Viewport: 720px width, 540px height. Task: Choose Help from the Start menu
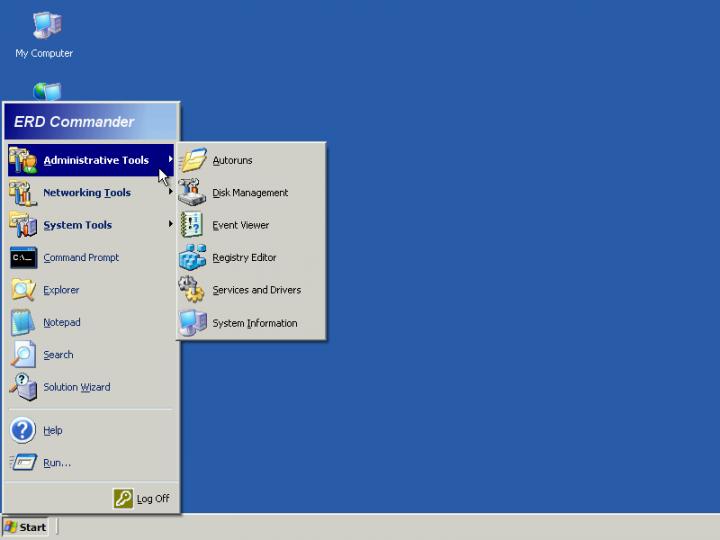52,431
